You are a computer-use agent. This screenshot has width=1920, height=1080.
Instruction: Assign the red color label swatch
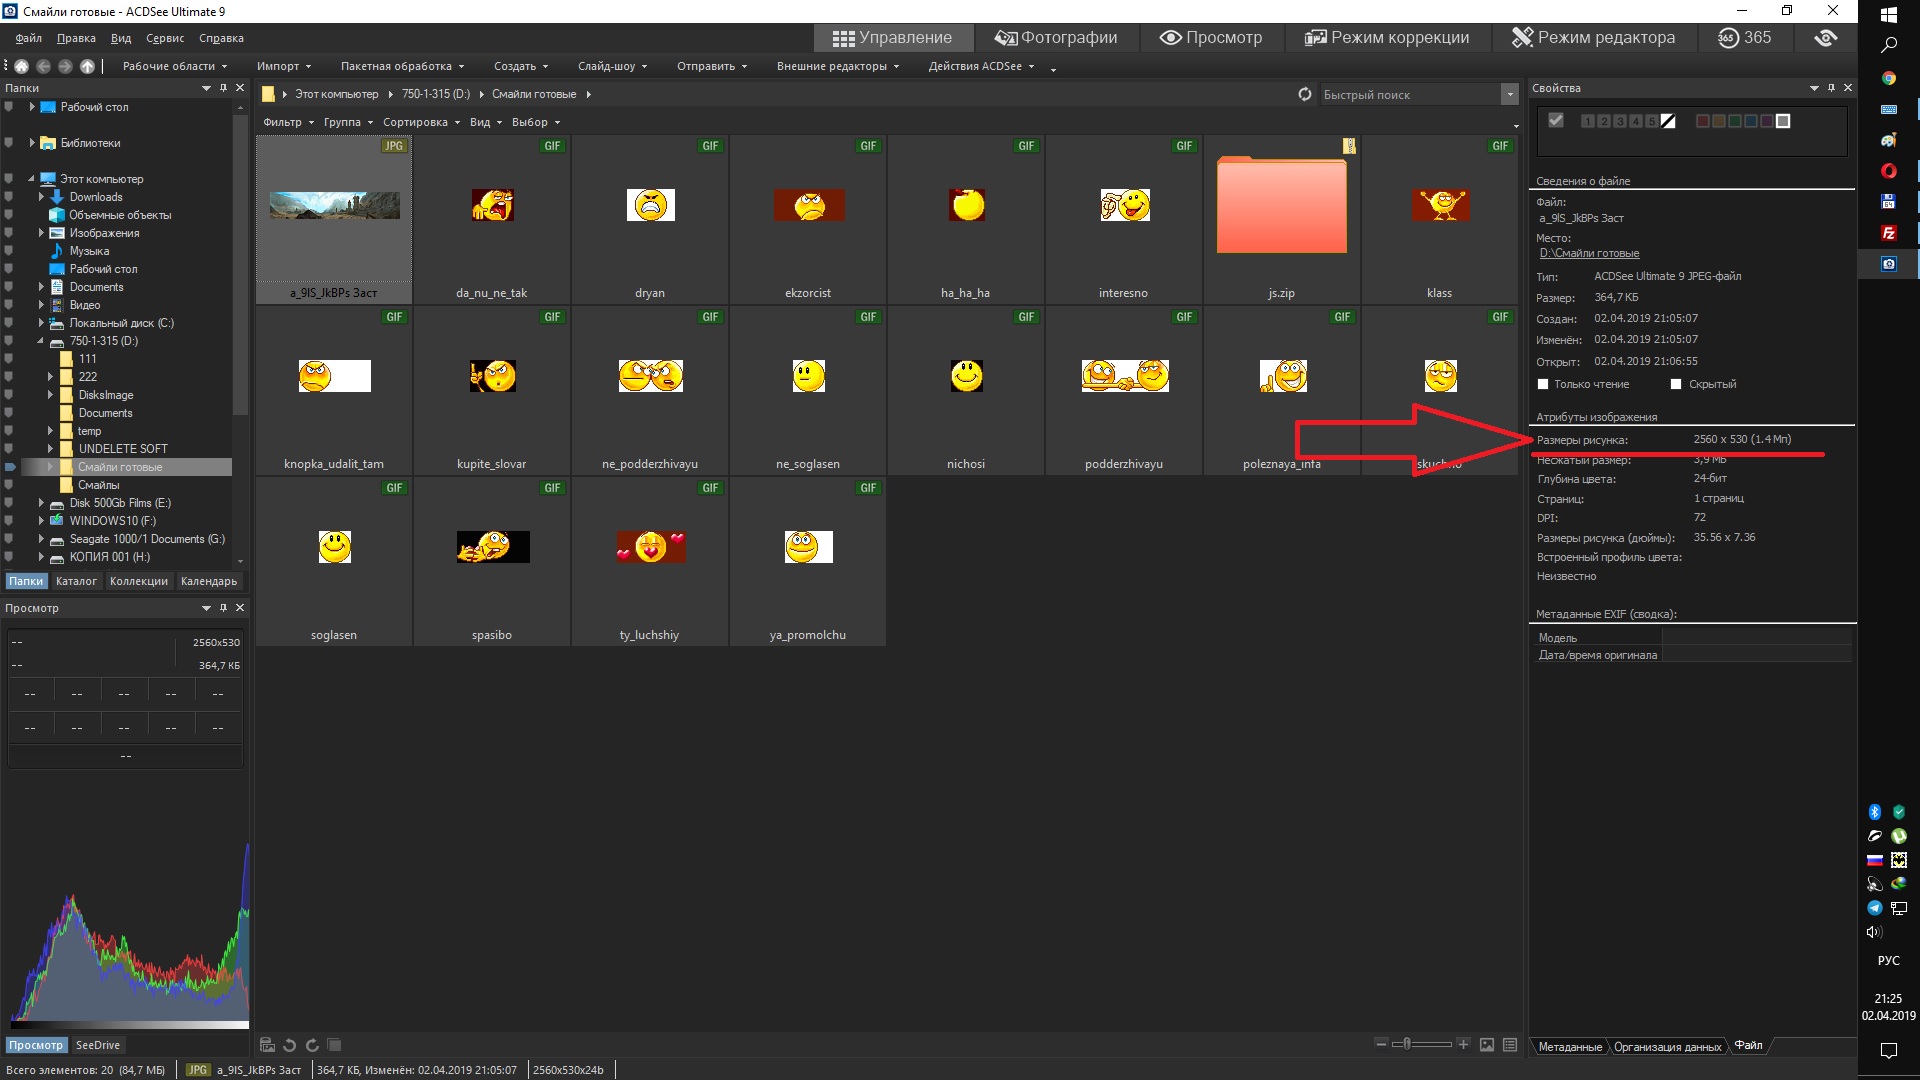click(1702, 121)
